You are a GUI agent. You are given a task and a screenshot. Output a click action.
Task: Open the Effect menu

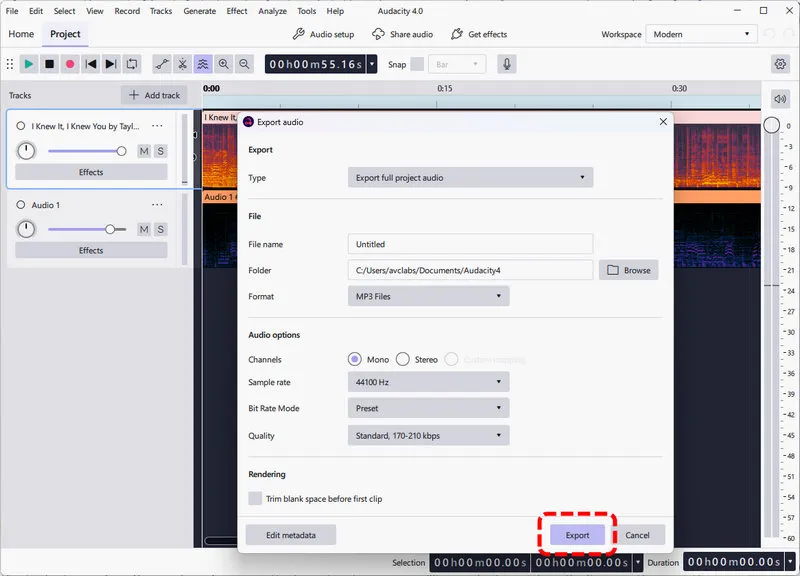coord(237,11)
